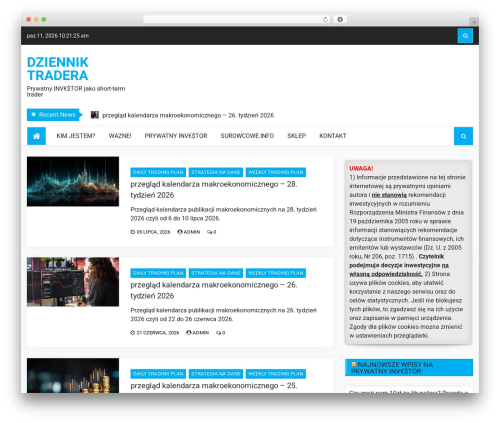Open the ticker headline about 26. tydzień 2026
This screenshot has width=500, height=423.
coord(188,115)
